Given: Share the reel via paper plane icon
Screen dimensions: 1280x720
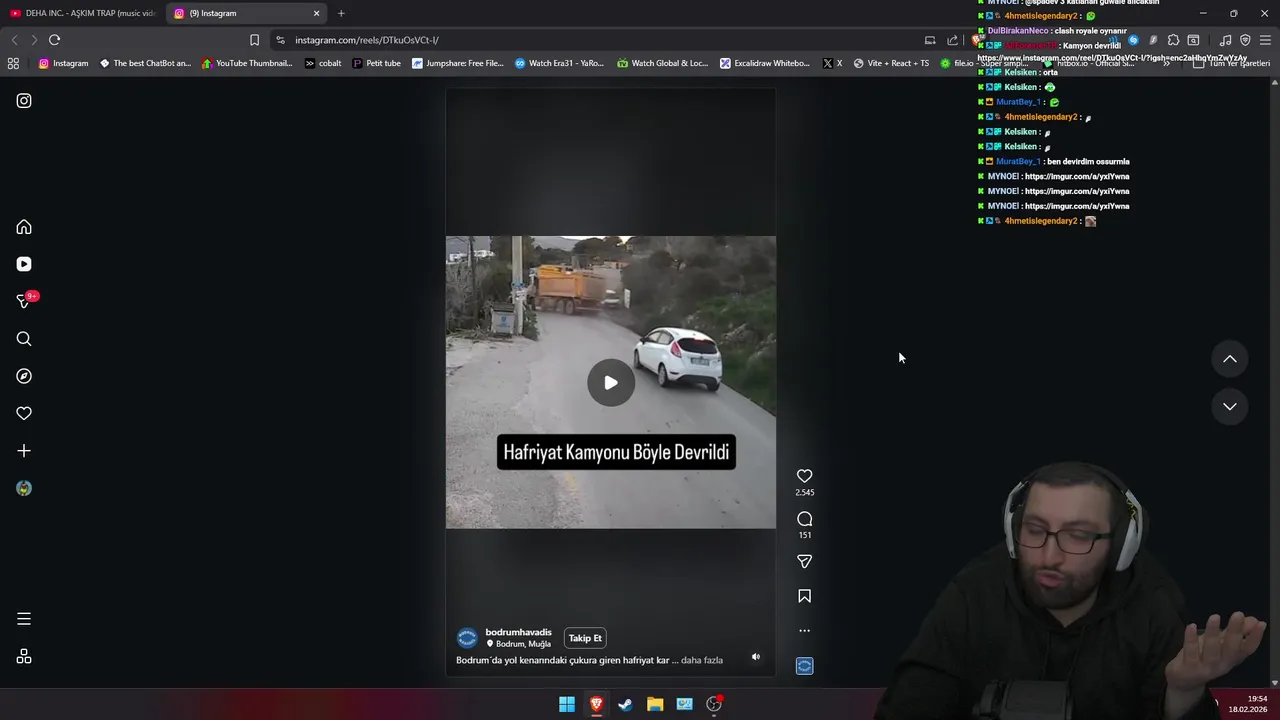Looking at the screenshot, I should pos(804,561).
